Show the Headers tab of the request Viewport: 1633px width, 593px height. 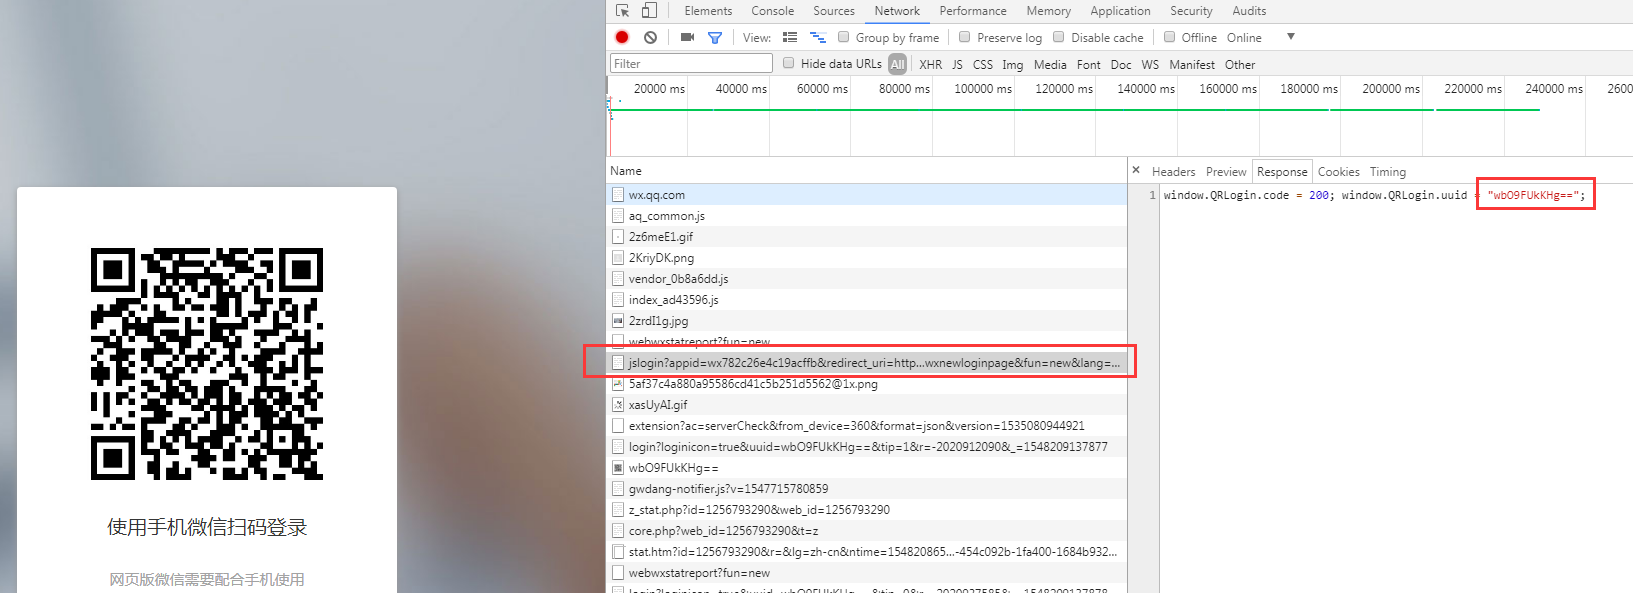[x=1173, y=172]
